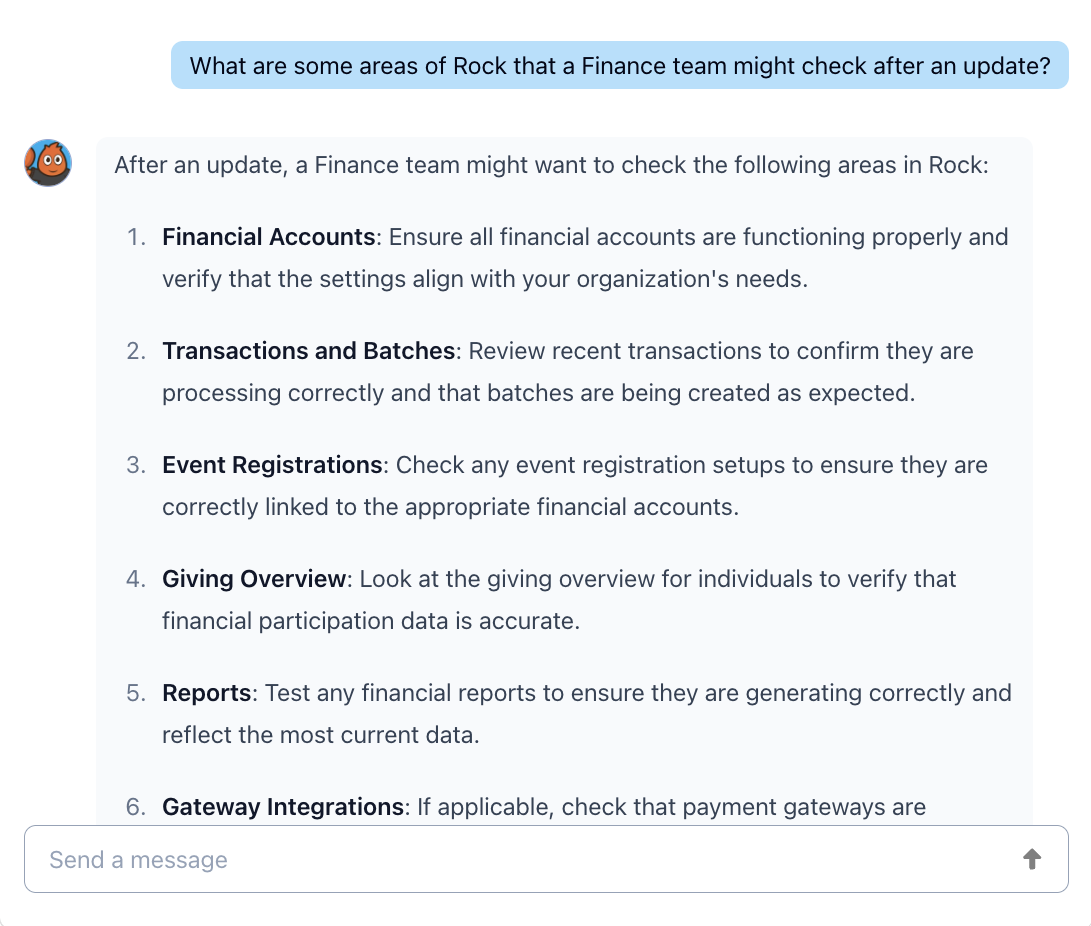
Task: Click list number 6 in the response
Action: click(x=136, y=807)
